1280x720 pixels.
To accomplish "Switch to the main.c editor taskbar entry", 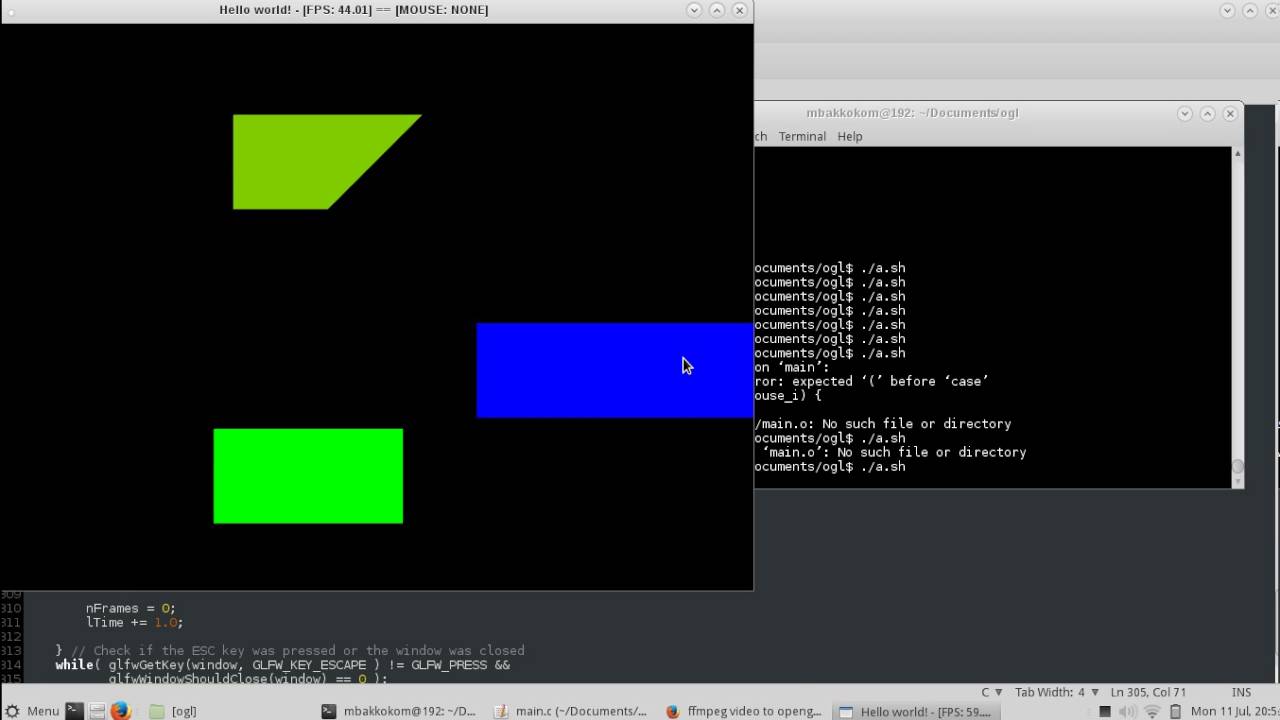I will [x=572, y=711].
